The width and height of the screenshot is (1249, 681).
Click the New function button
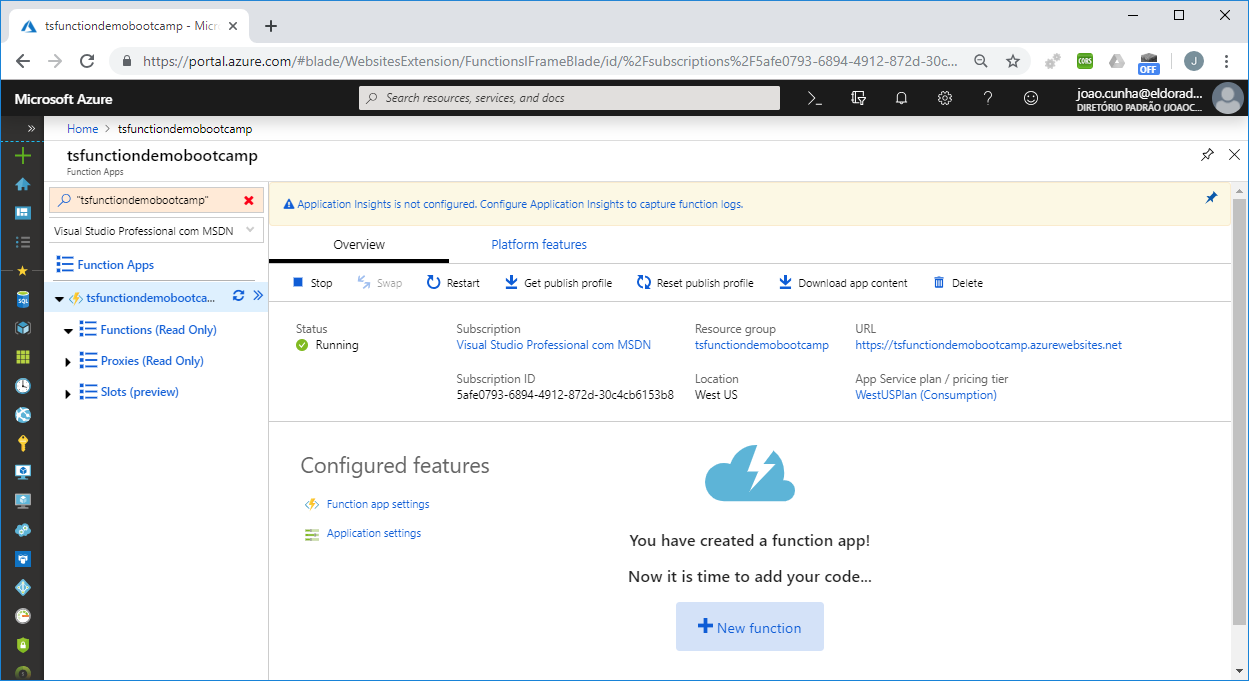pos(750,627)
